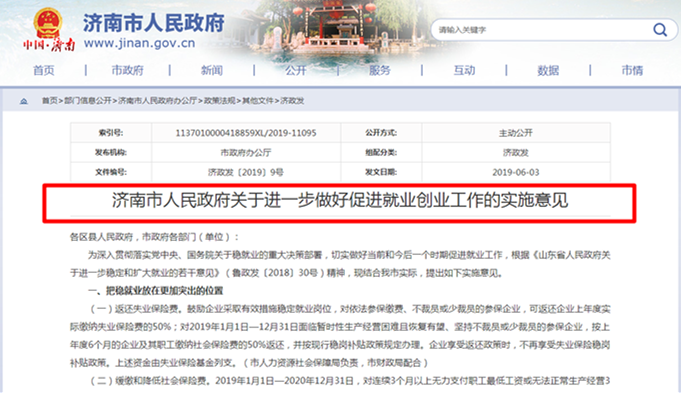Click the 发文日期 label cell

381,172
